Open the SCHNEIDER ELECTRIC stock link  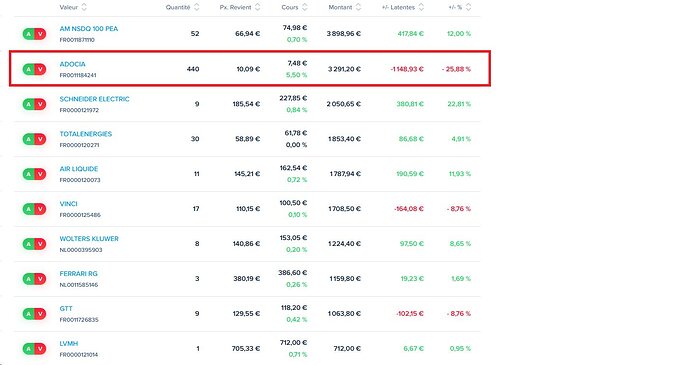pos(95,99)
